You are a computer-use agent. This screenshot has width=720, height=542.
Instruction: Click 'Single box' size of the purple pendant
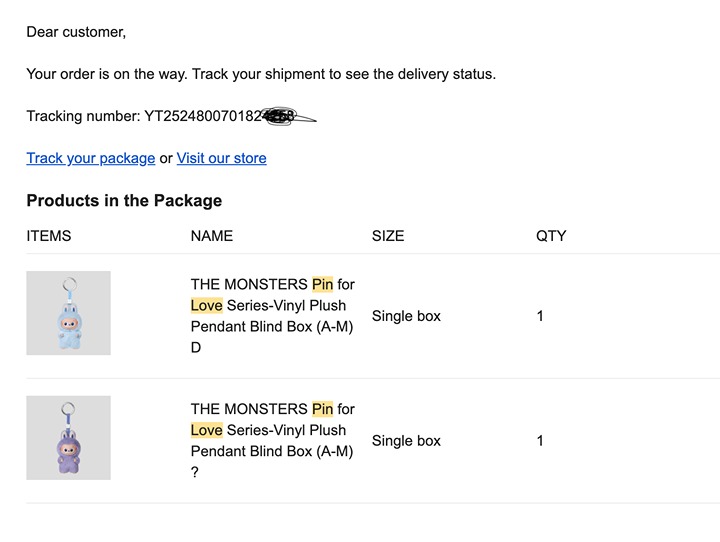[x=406, y=441]
